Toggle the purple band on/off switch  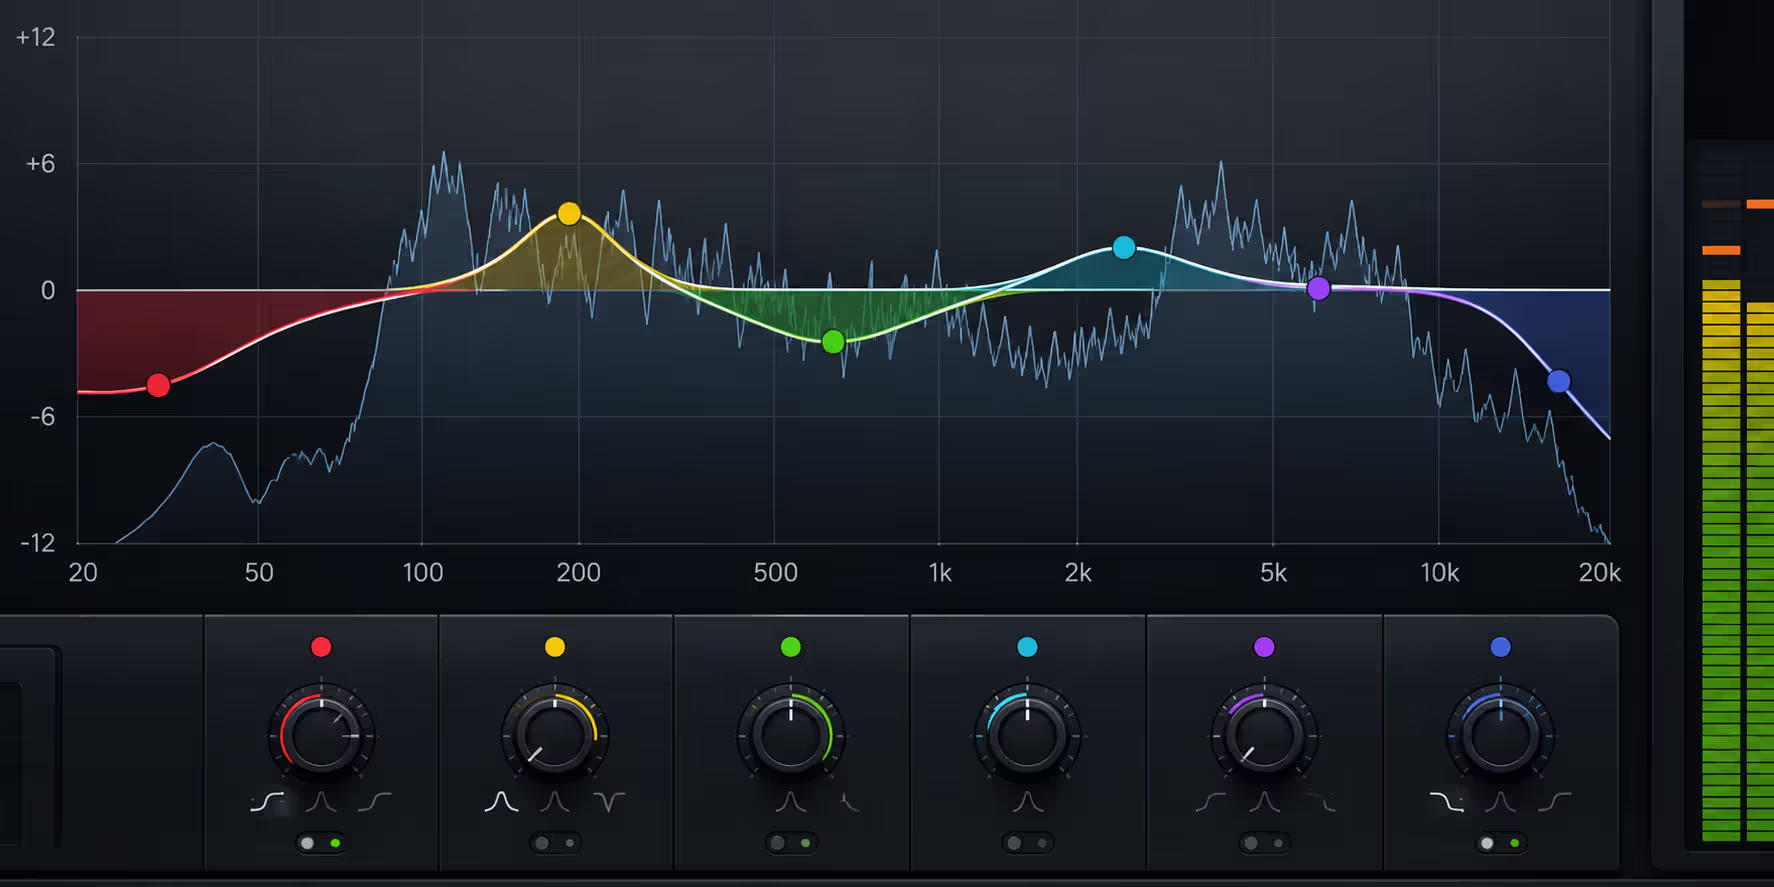[1264, 843]
